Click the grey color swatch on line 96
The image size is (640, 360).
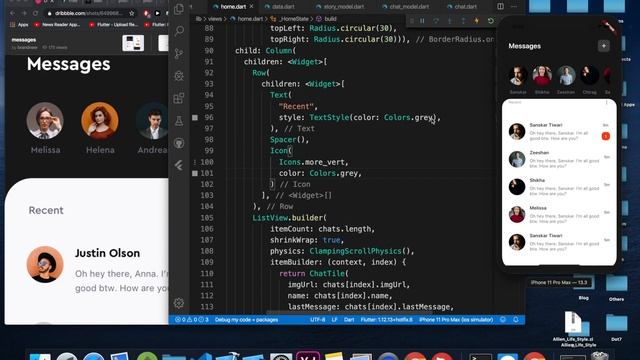(195, 118)
